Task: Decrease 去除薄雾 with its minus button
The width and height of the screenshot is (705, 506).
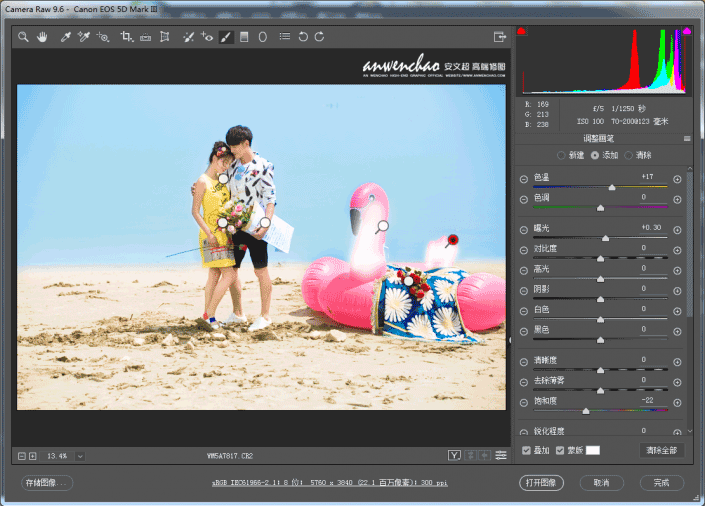Action: pos(523,382)
